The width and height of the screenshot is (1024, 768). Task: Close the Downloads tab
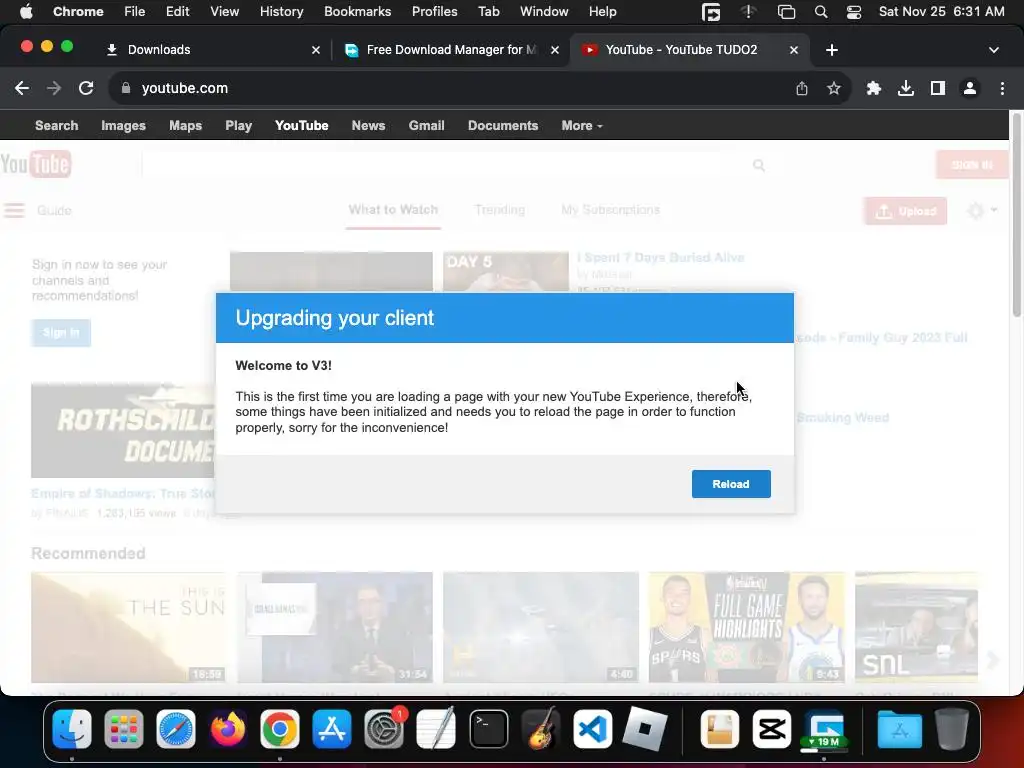[x=316, y=50]
